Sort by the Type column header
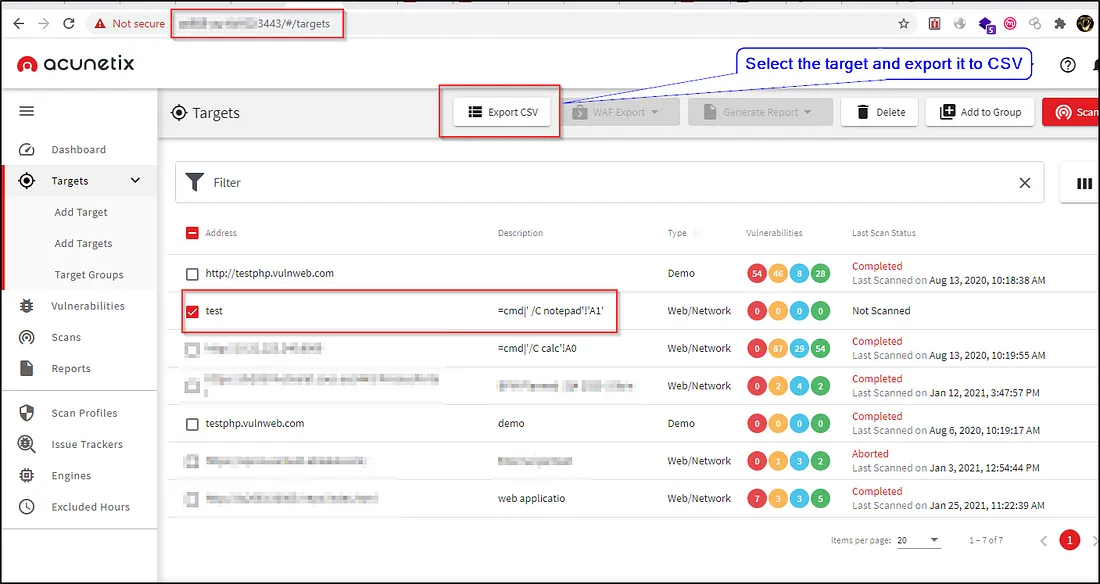Viewport: 1100px width, 584px height. 677,233
